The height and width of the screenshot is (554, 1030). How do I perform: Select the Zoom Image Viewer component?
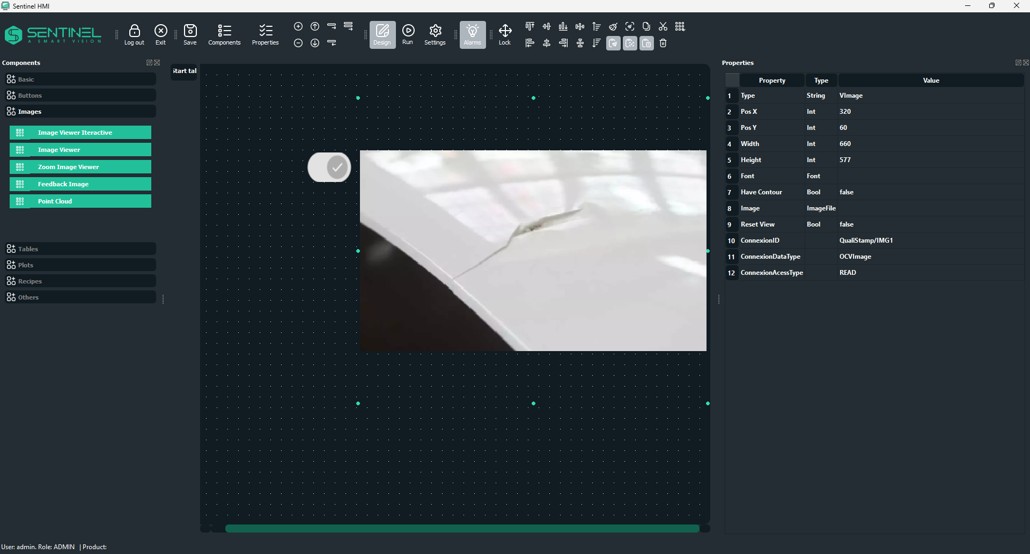pos(80,167)
